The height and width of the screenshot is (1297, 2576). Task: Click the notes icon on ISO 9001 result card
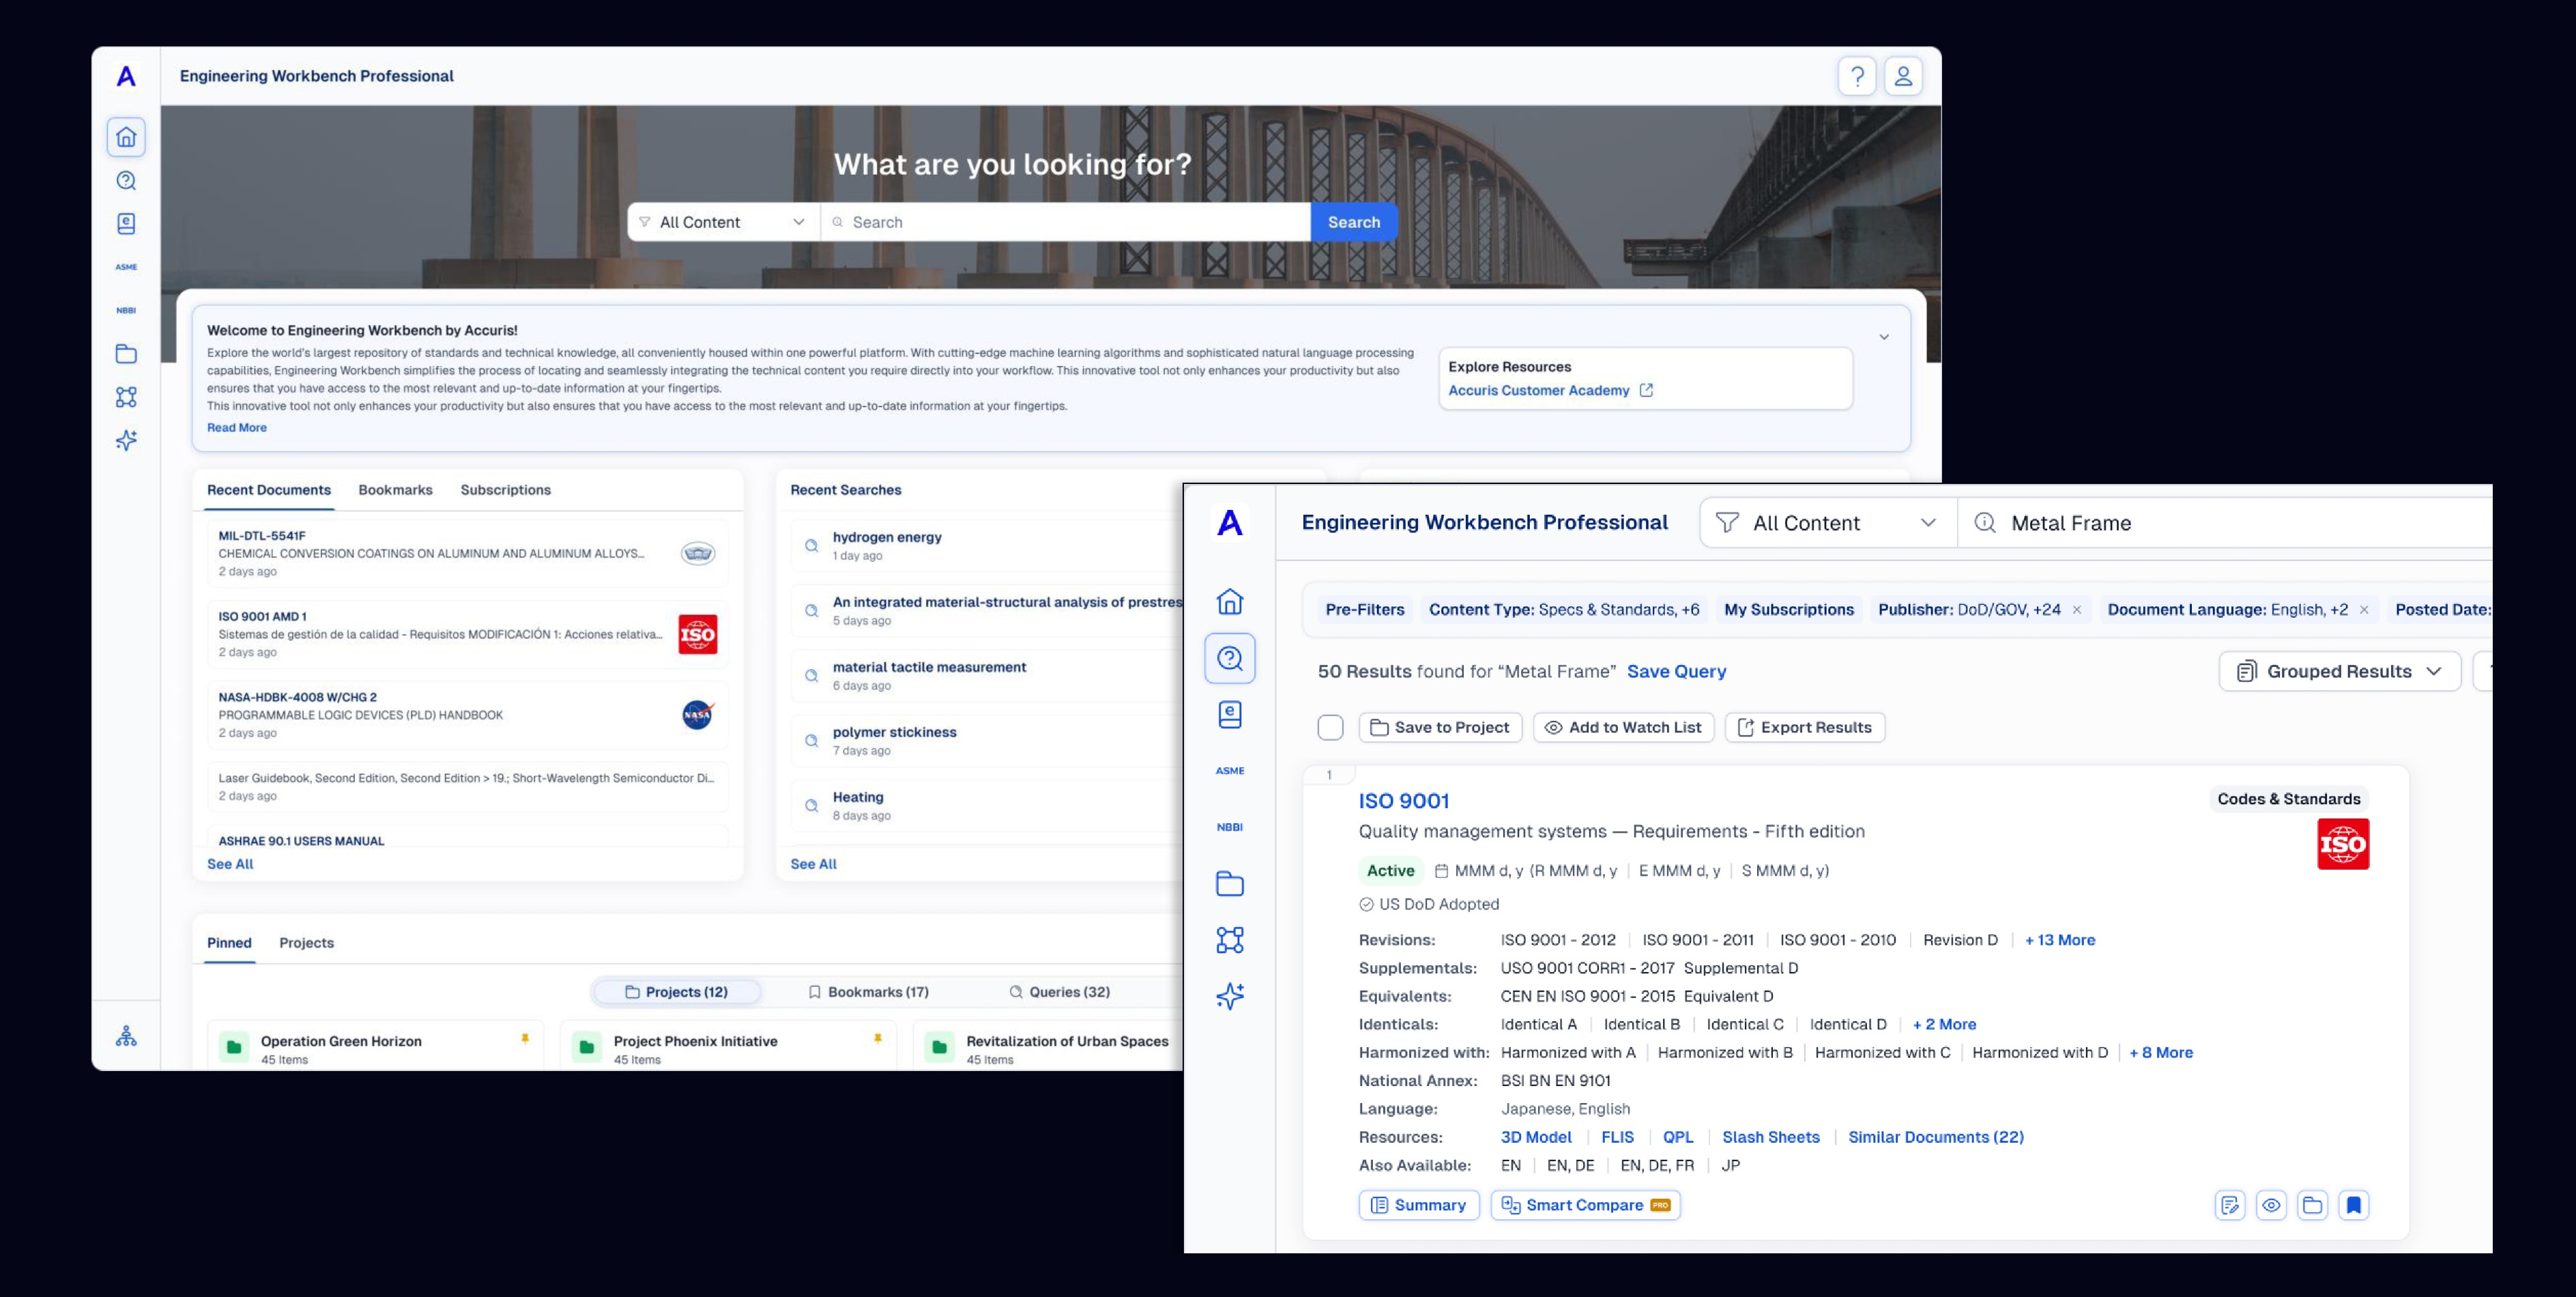pyautogui.click(x=2230, y=1205)
